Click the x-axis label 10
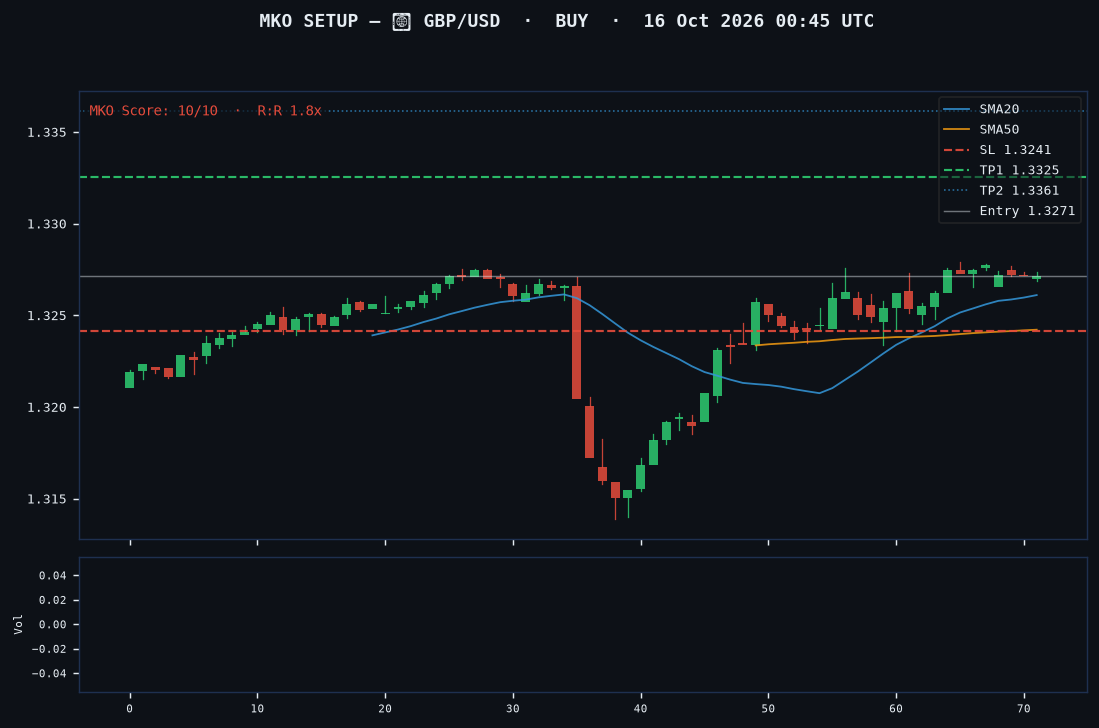Viewport: 1099px width, 728px height. coord(257,708)
